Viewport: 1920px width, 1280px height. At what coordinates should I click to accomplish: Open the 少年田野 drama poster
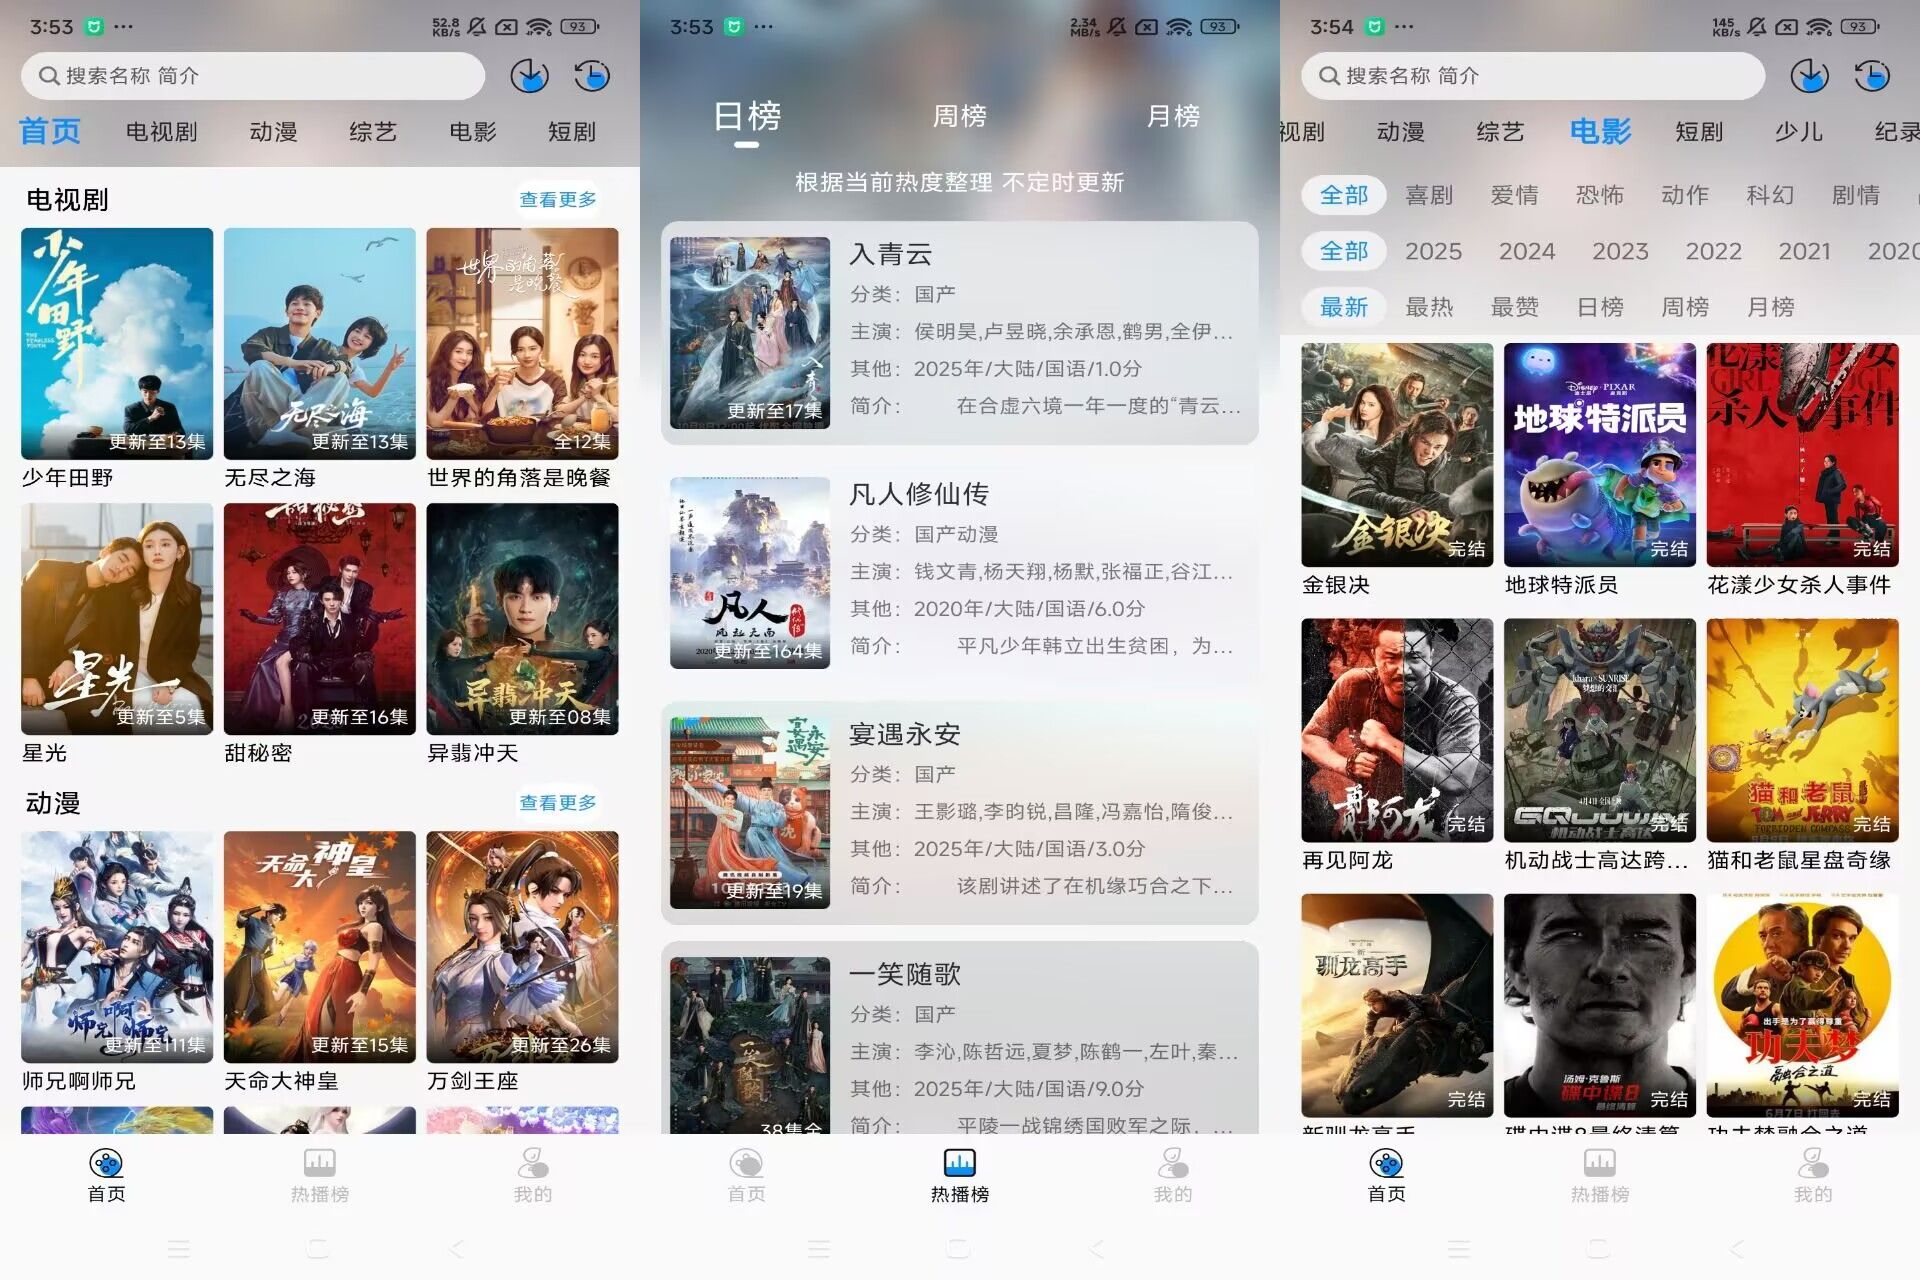[x=116, y=344]
